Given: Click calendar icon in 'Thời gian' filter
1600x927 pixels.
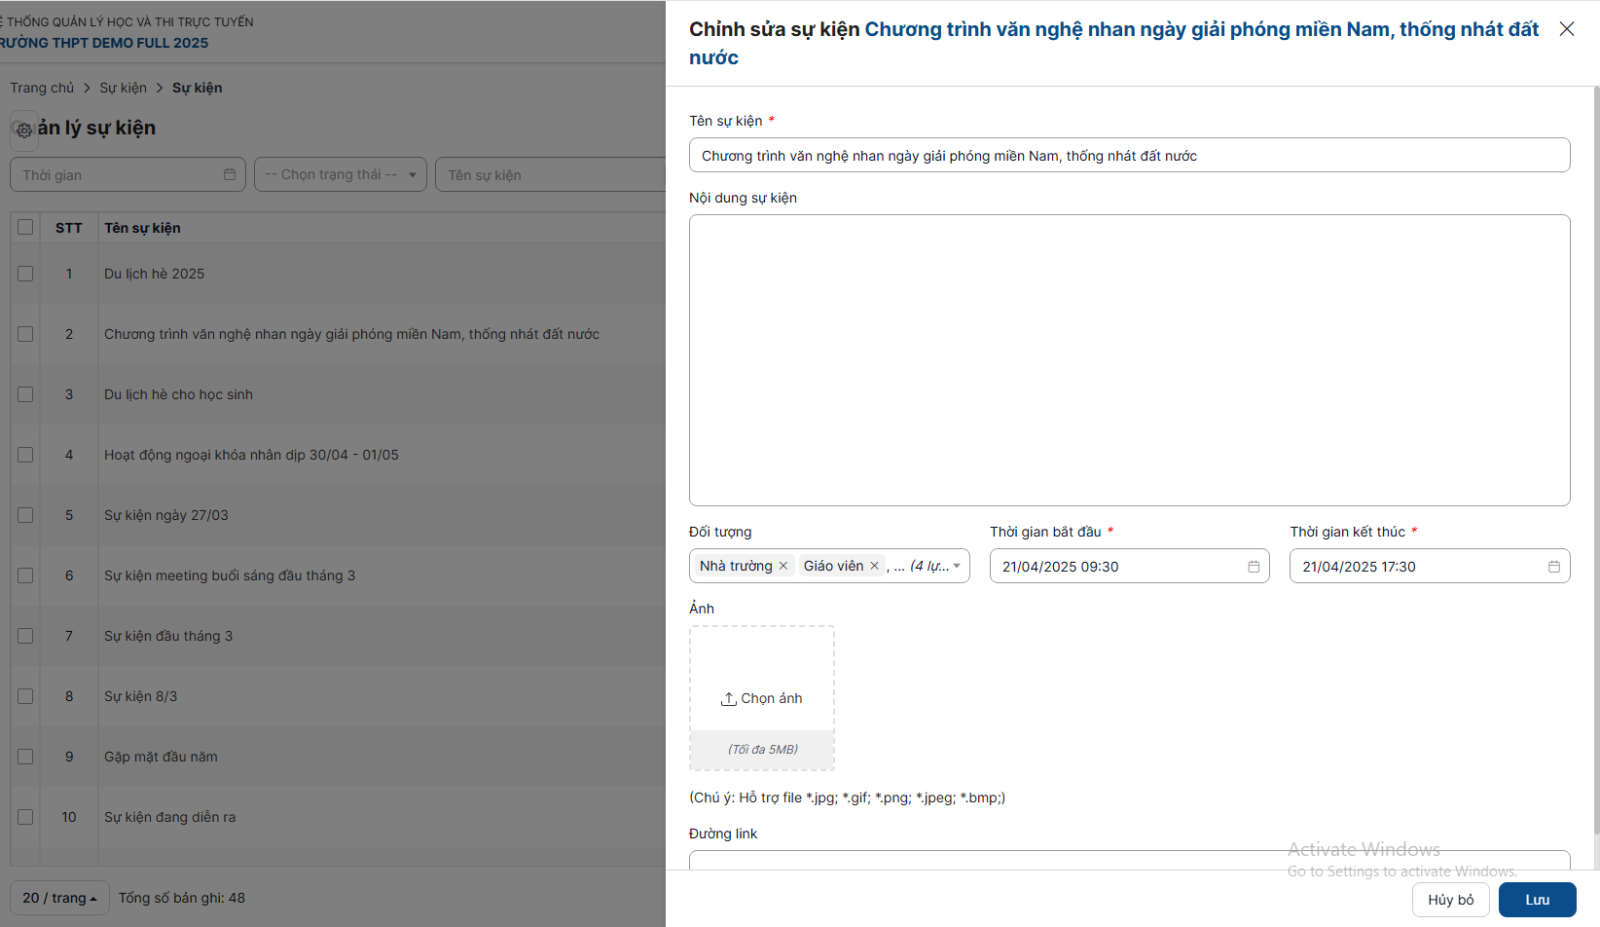Looking at the screenshot, I should point(229,175).
